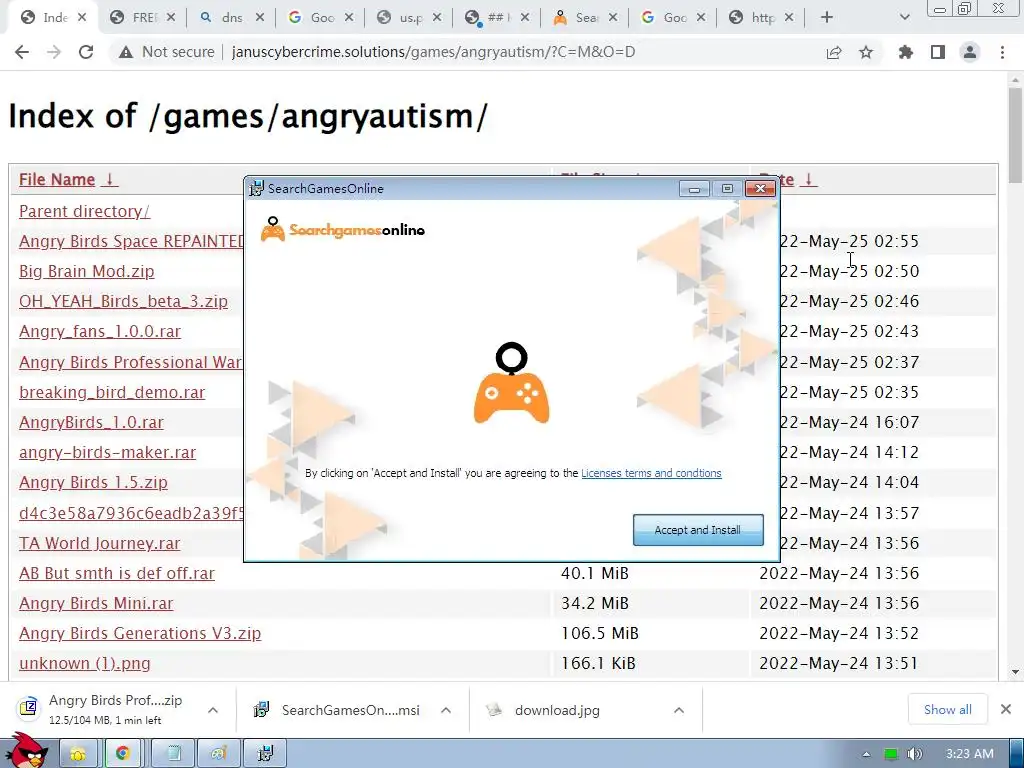The image size is (1024, 768).
Task: Download Angry Birds Mini.rar
Action: (96, 603)
